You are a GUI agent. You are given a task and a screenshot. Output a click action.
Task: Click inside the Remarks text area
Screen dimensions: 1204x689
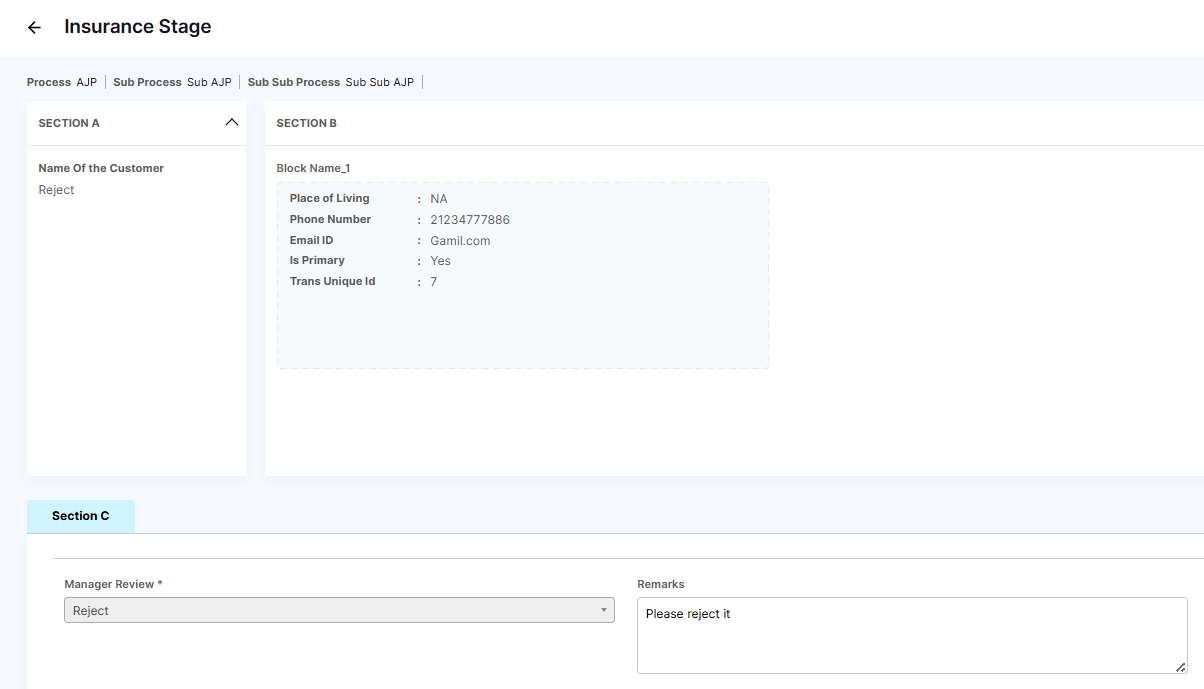(x=910, y=635)
